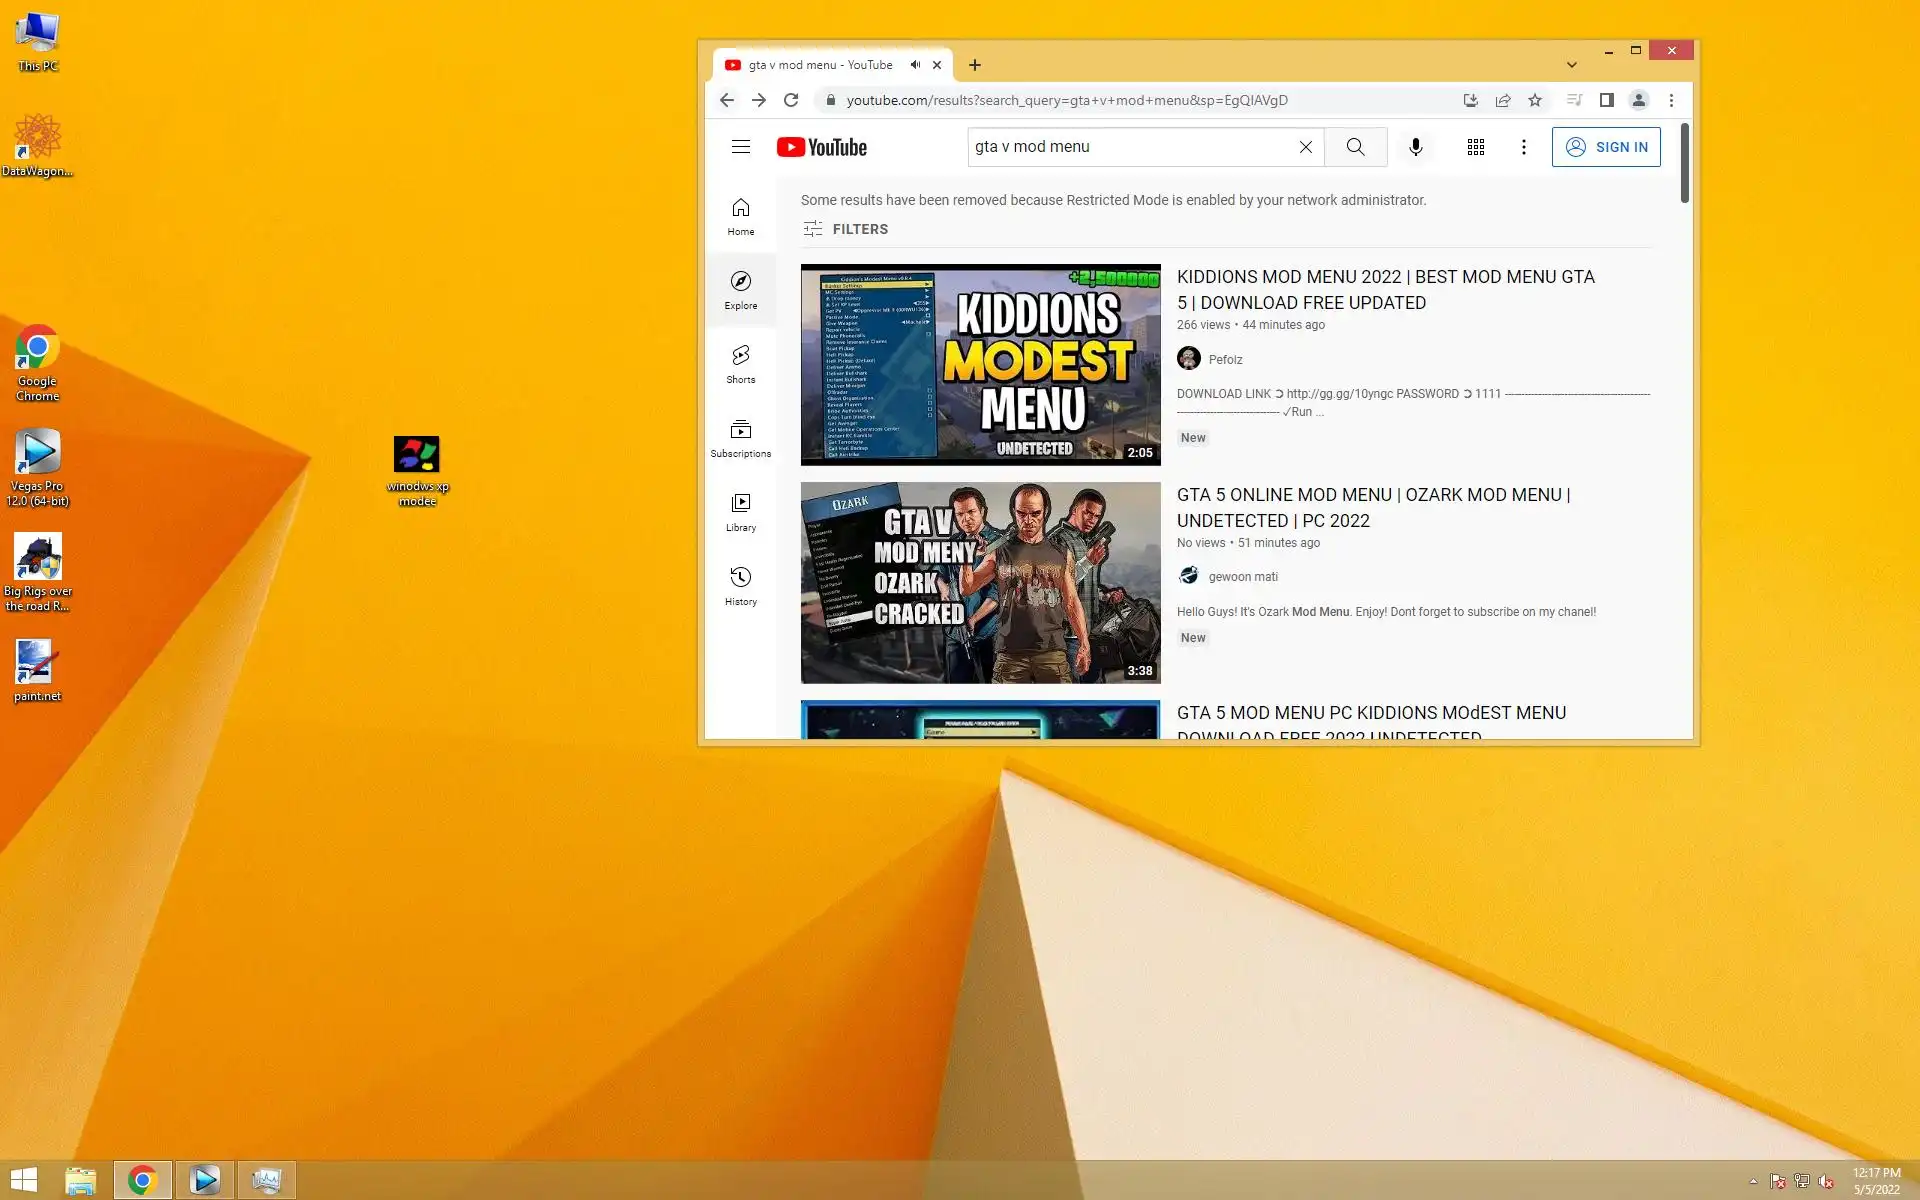1920x1200 pixels.
Task: Expand the search FILTERS options
Action: pyautogui.click(x=845, y=229)
